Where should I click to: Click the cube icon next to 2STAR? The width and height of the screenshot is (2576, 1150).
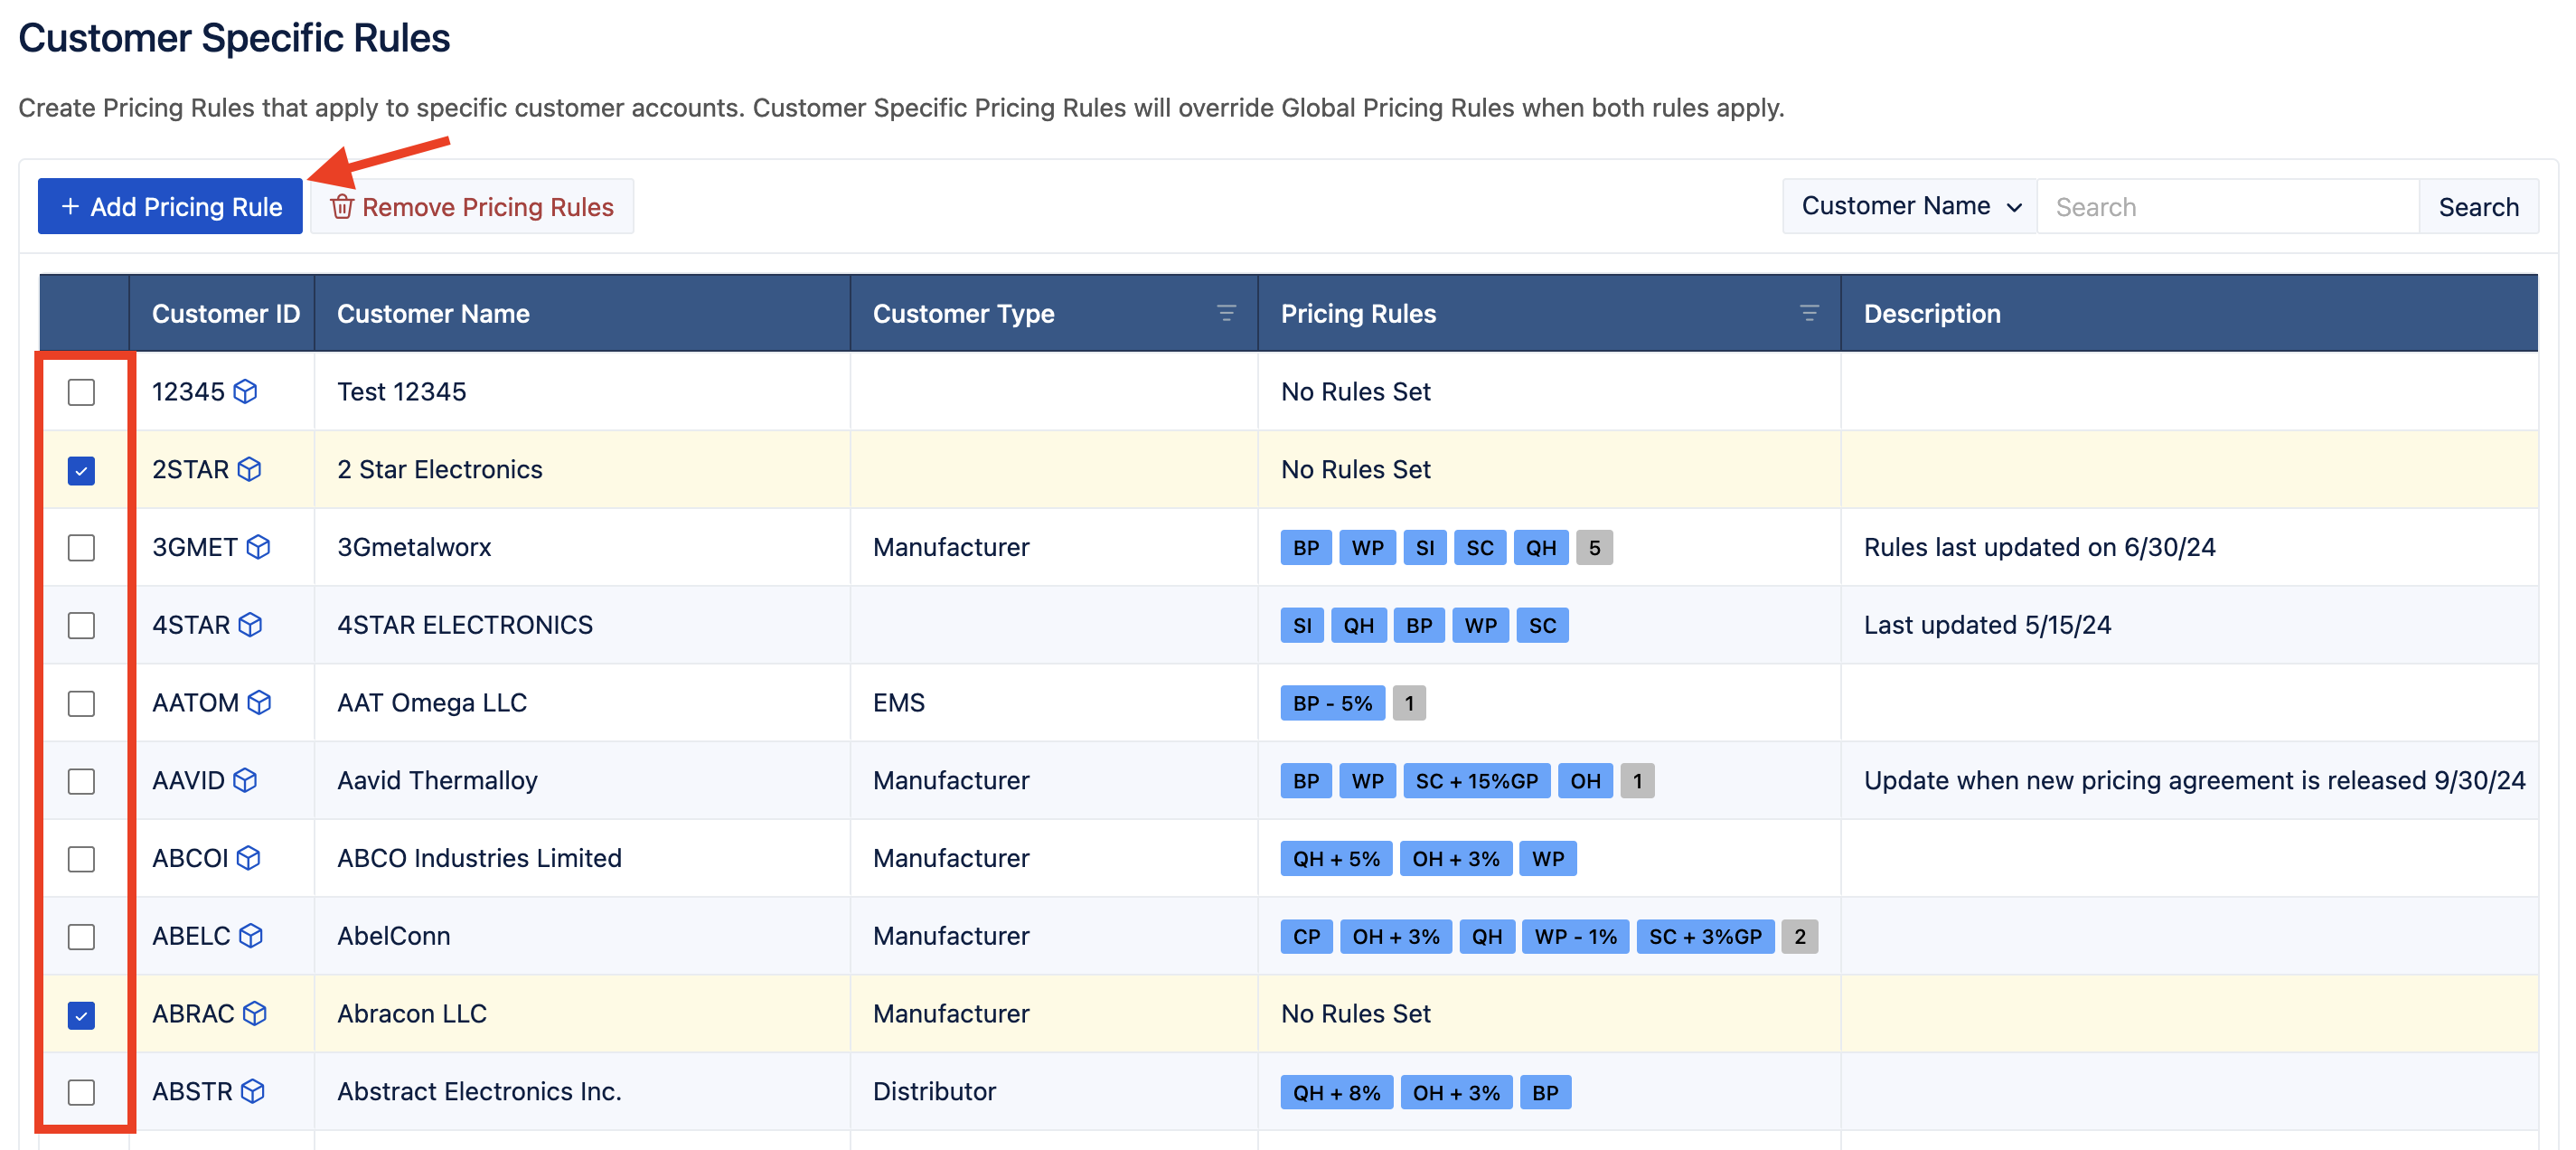pyautogui.click(x=250, y=469)
